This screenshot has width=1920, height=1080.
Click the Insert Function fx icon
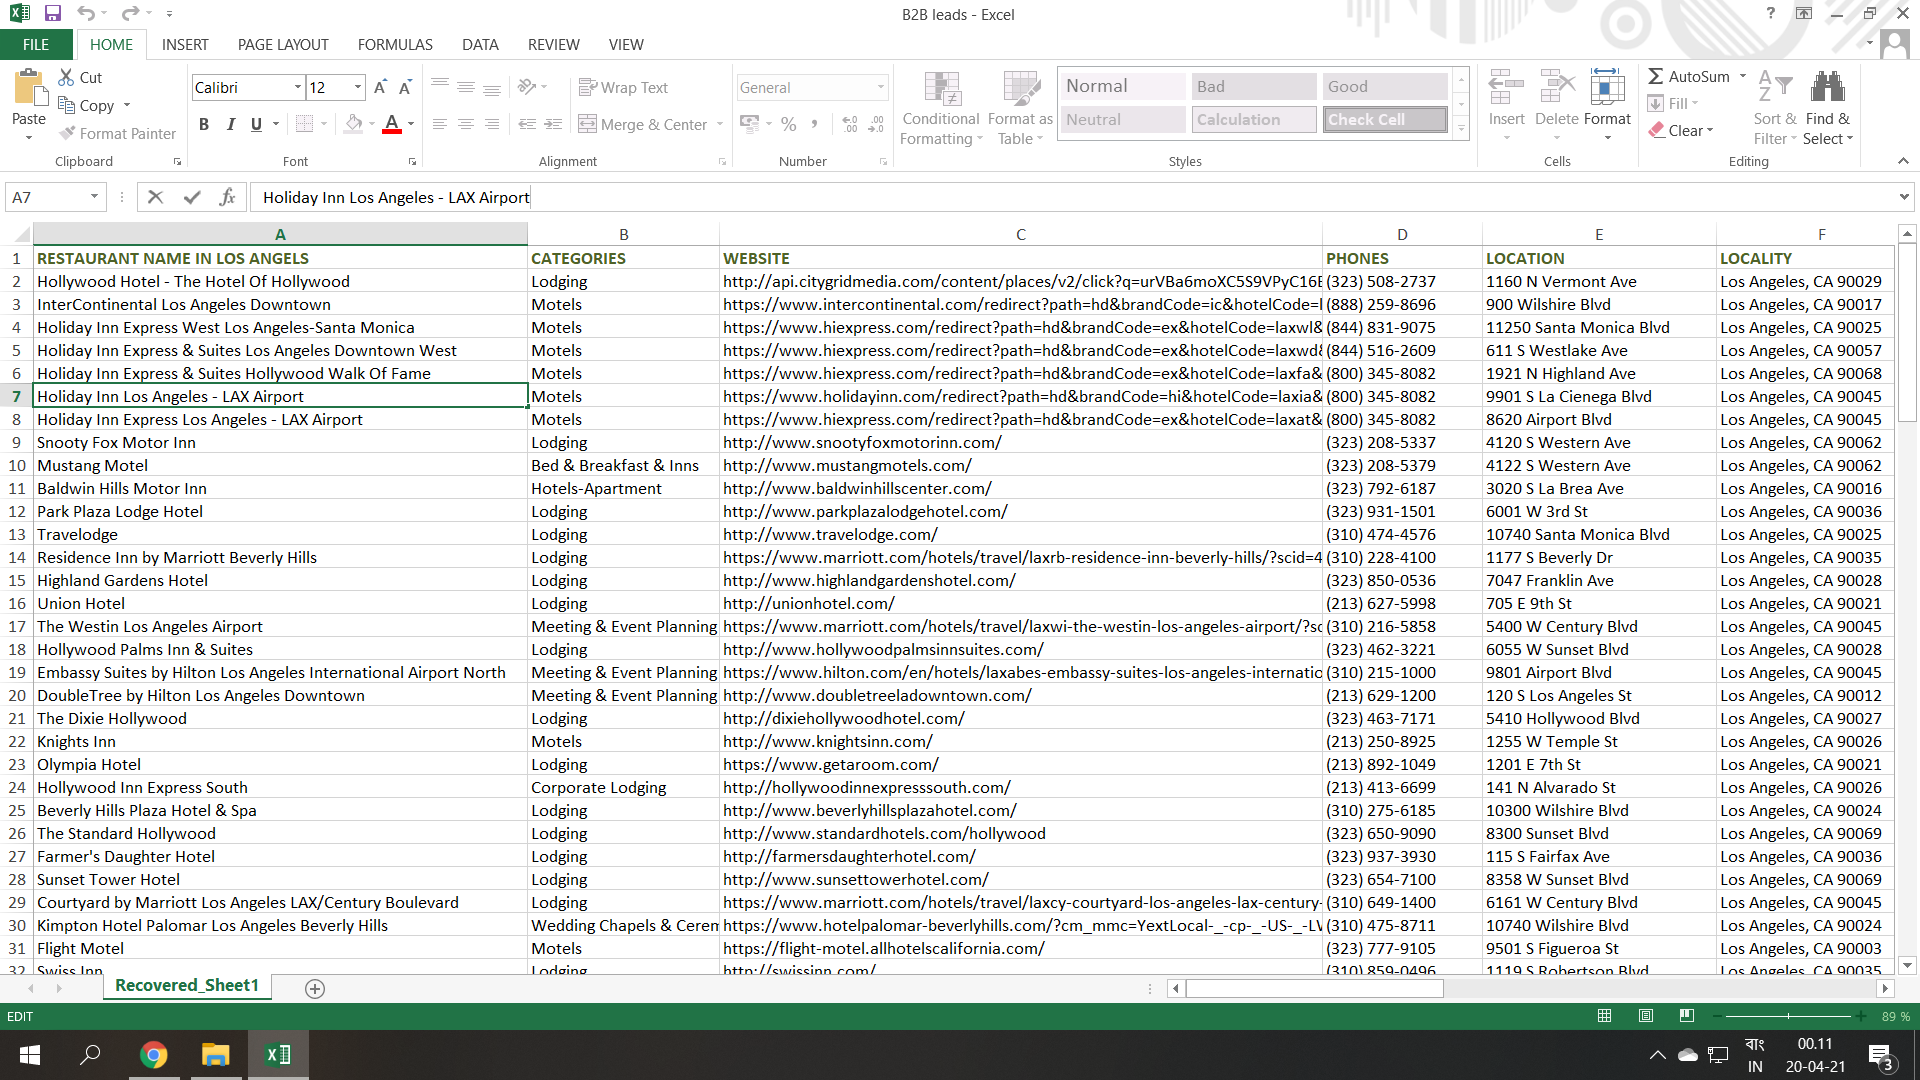coord(227,197)
